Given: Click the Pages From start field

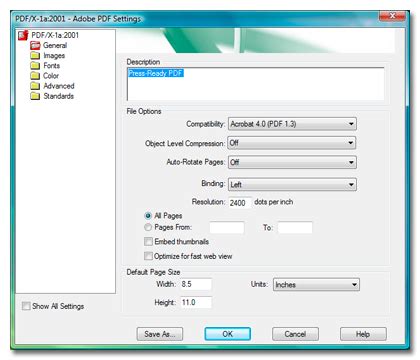Looking at the screenshot, I should (x=227, y=228).
